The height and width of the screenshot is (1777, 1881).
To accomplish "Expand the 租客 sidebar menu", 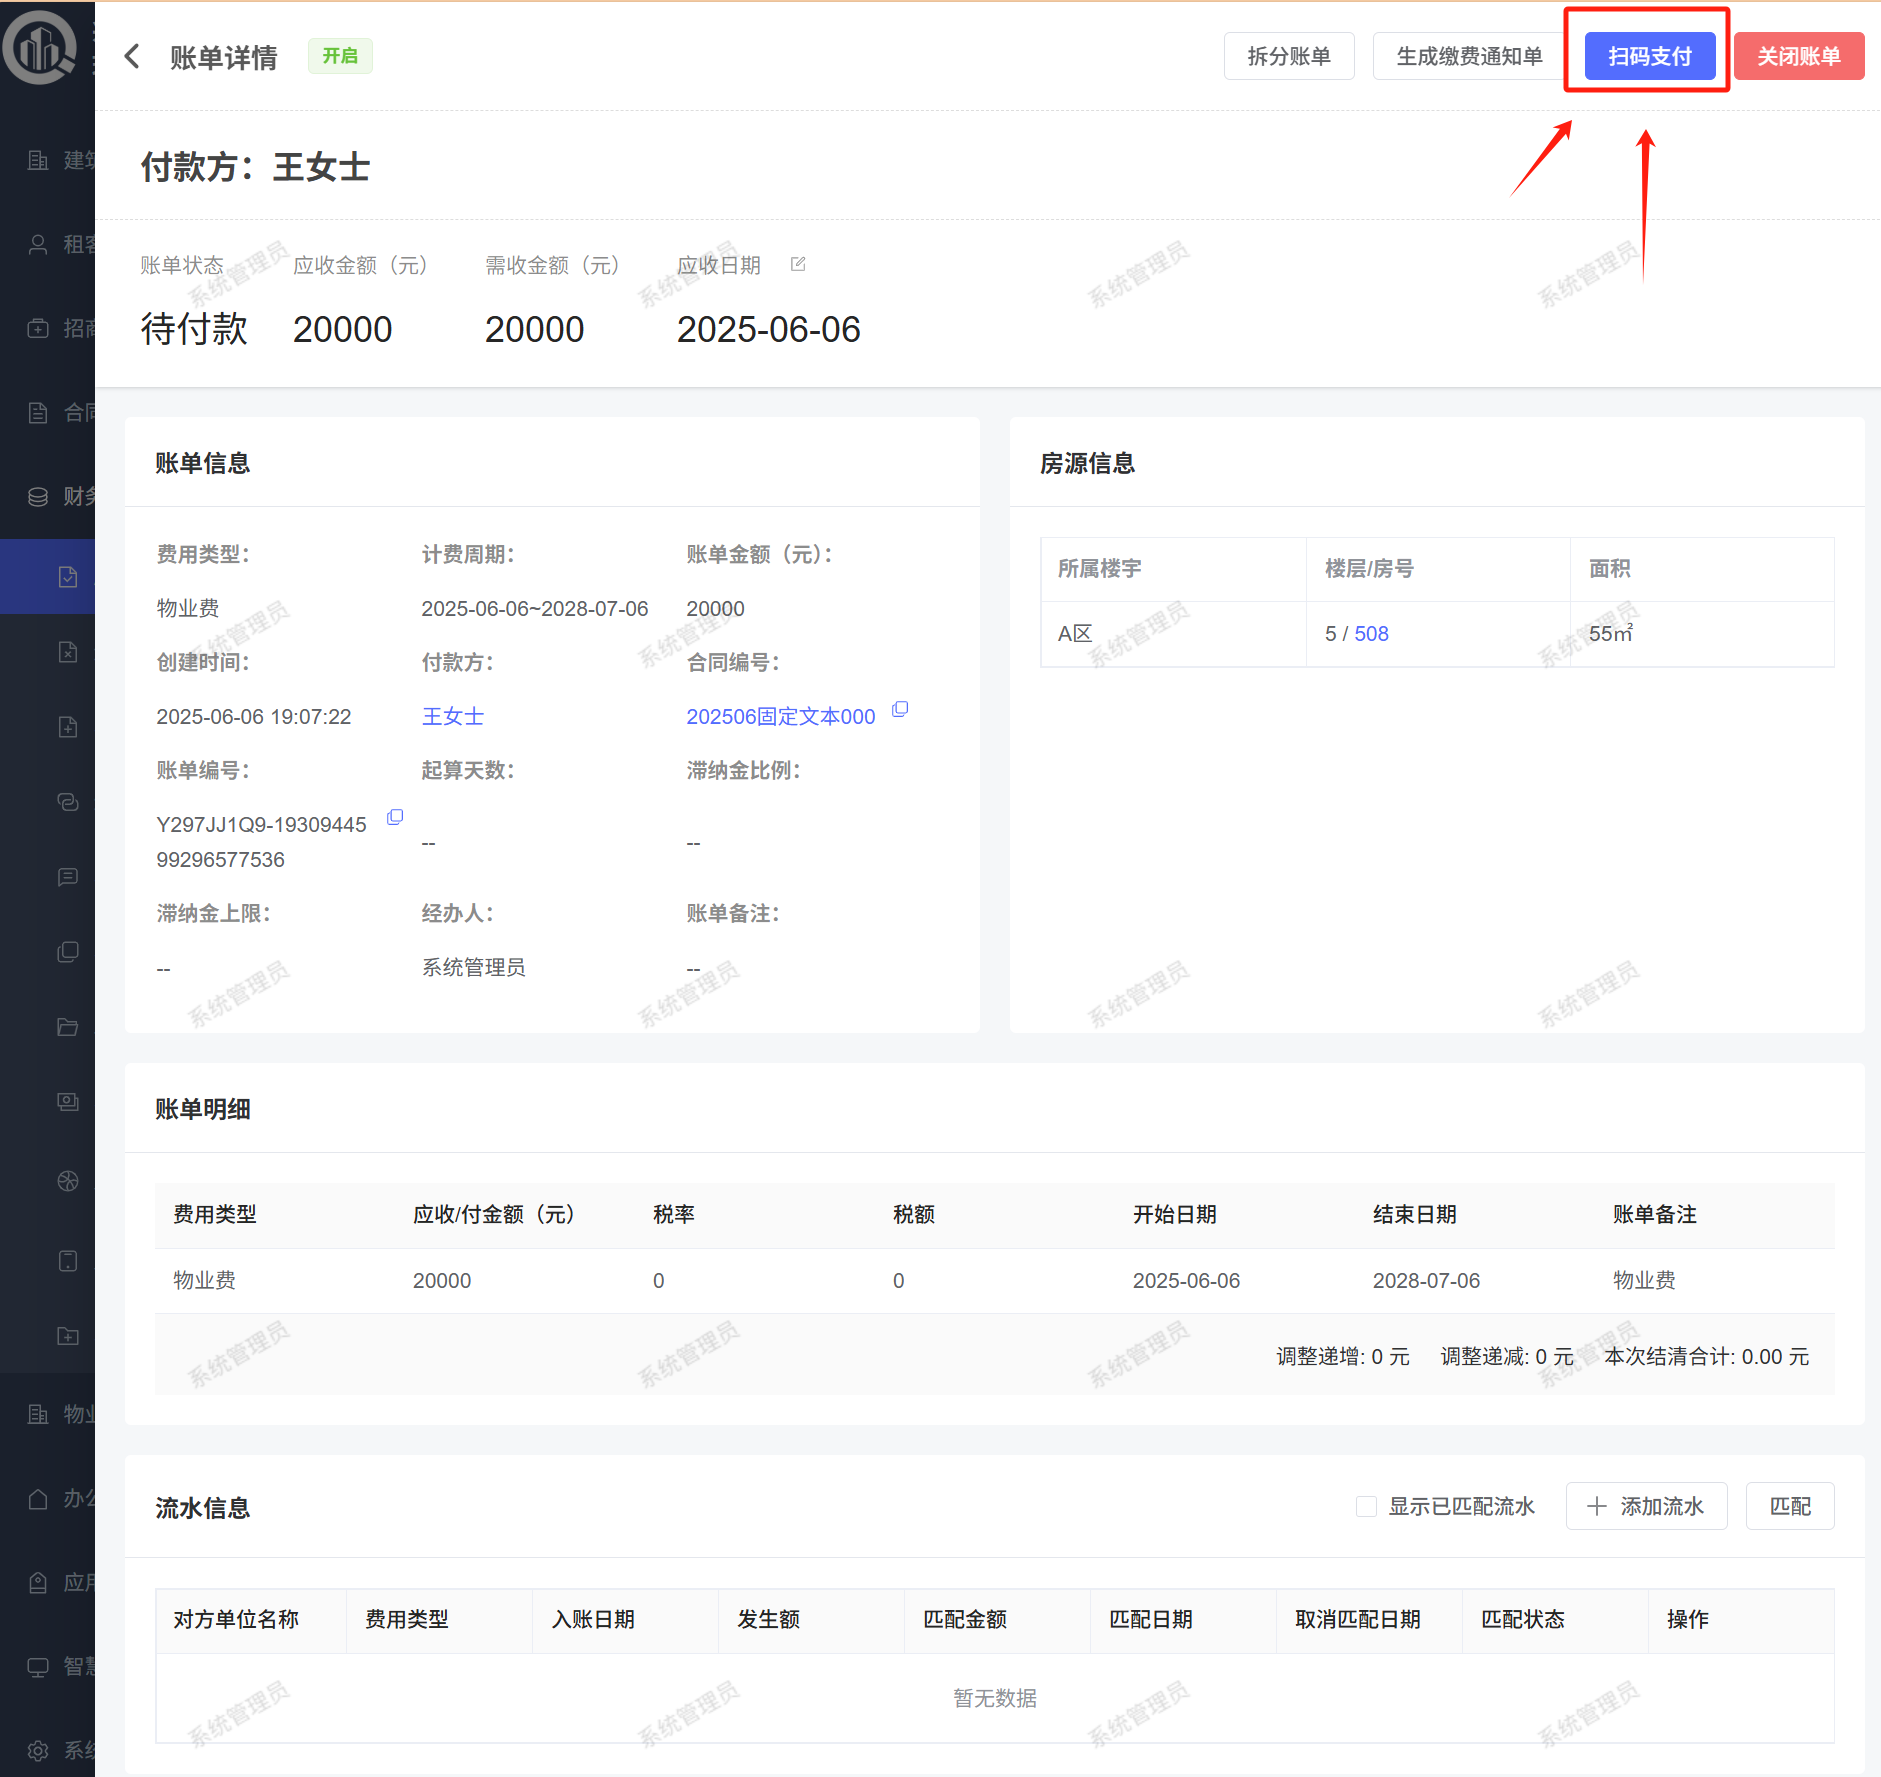I will pos(60,245).
